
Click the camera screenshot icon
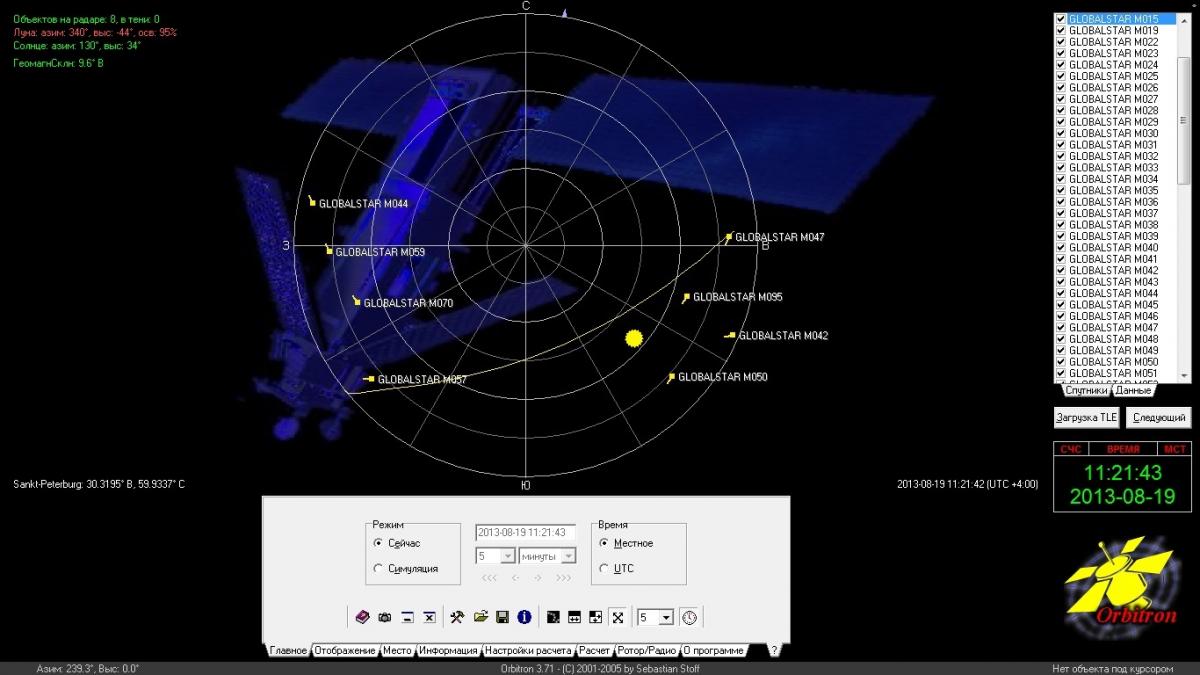(x=384, y=617)
